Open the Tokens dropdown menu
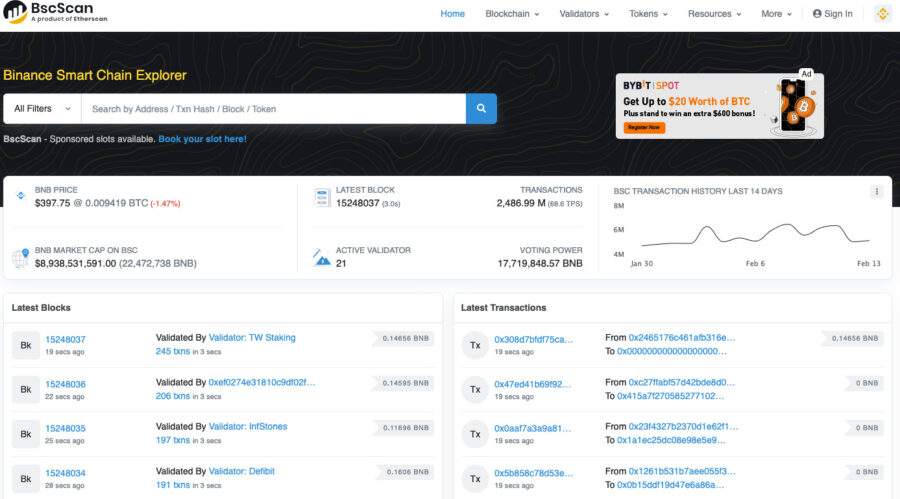 (x=649, y=14)
